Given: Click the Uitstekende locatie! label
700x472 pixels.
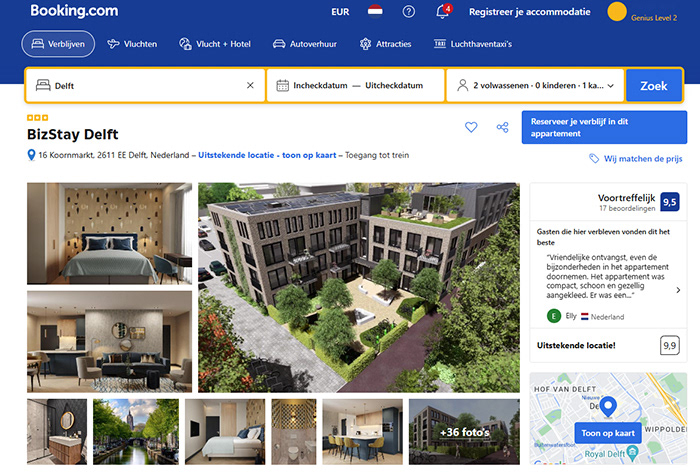Looking at the screenshot, I should (x=576, y=345).
